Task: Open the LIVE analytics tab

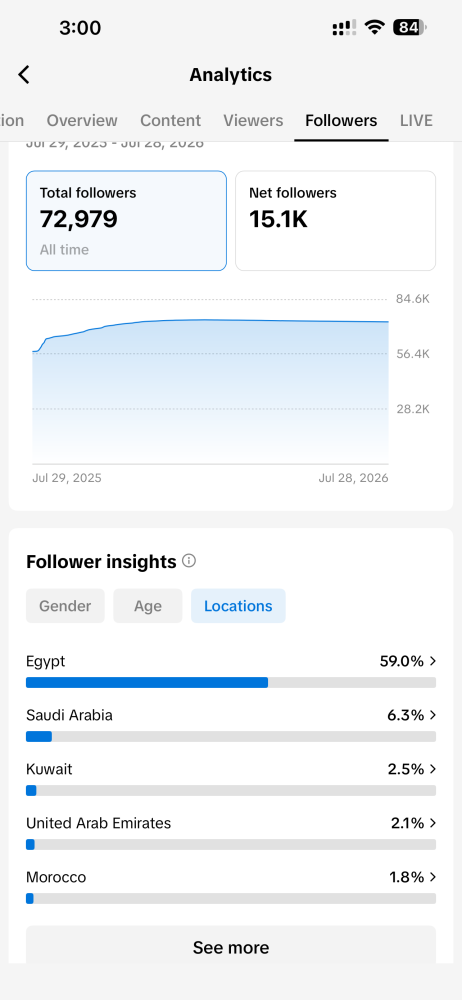Action: (x=416, y=121)
